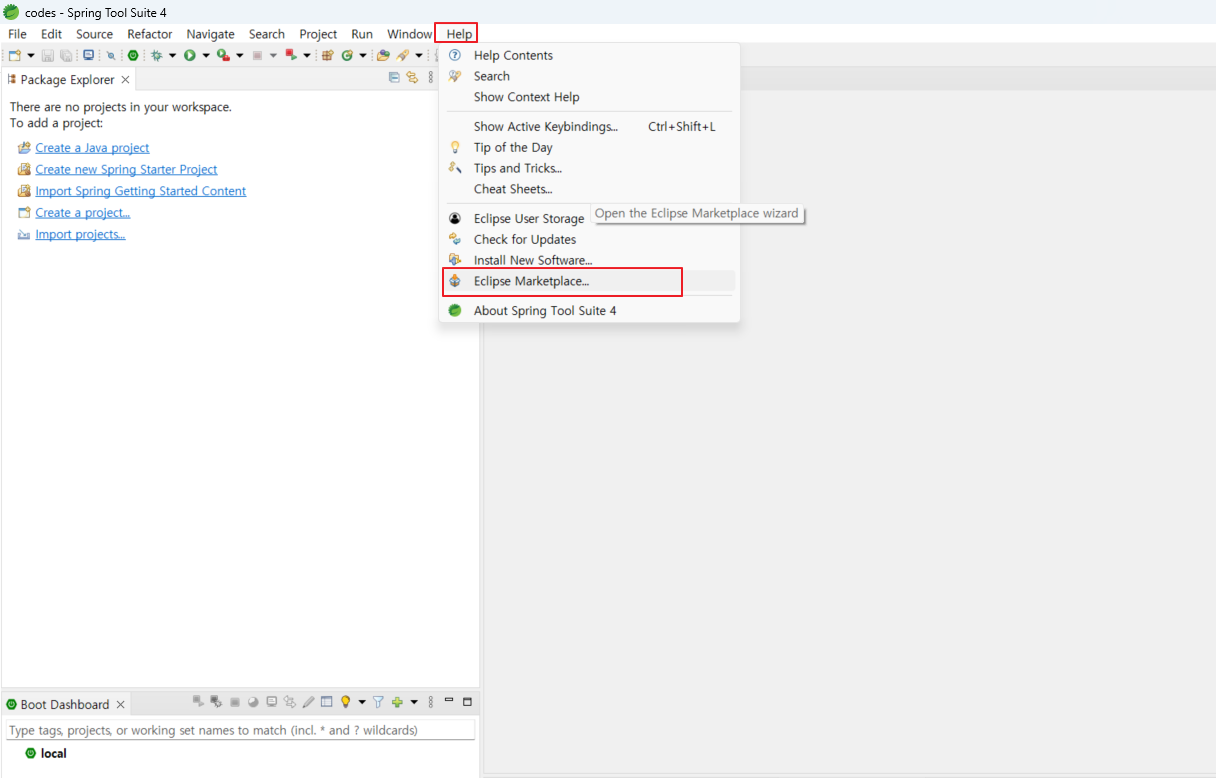Open the terminal console toolbar icon

tap(88, 55)
